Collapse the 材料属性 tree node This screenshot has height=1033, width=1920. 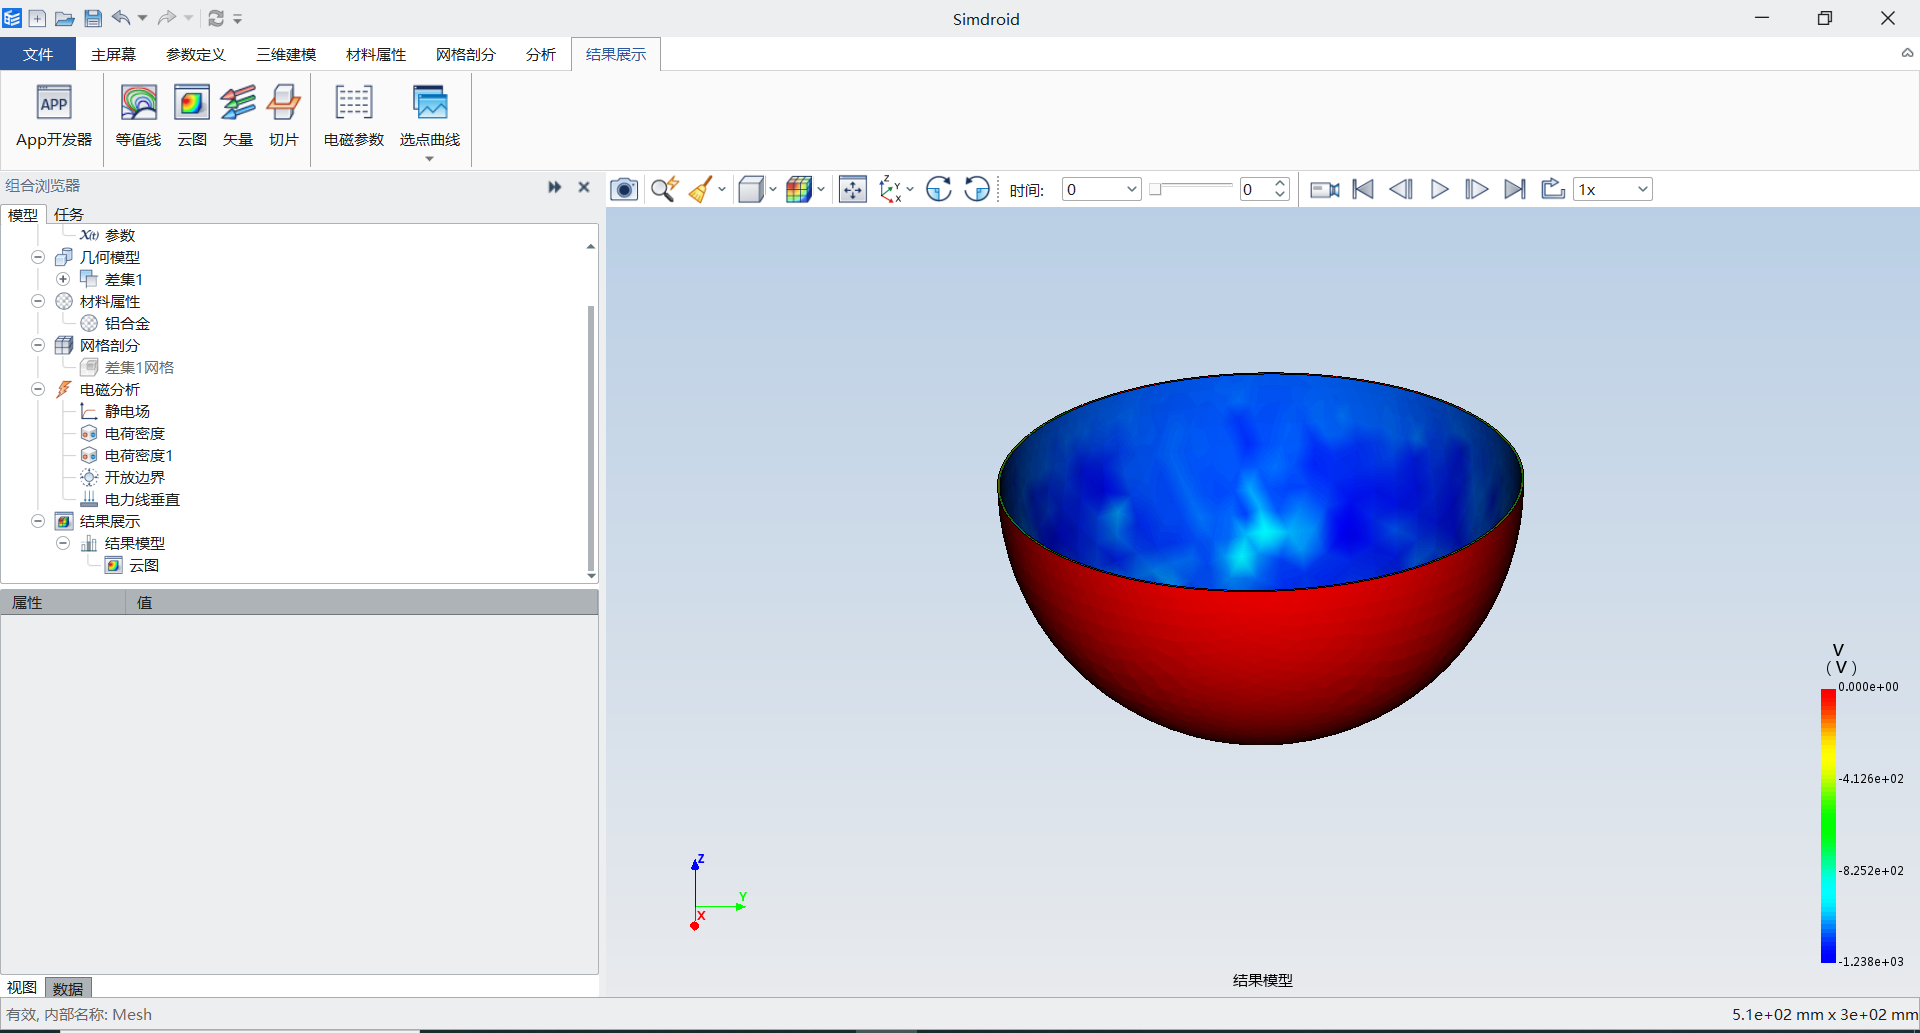coord(38,301)
